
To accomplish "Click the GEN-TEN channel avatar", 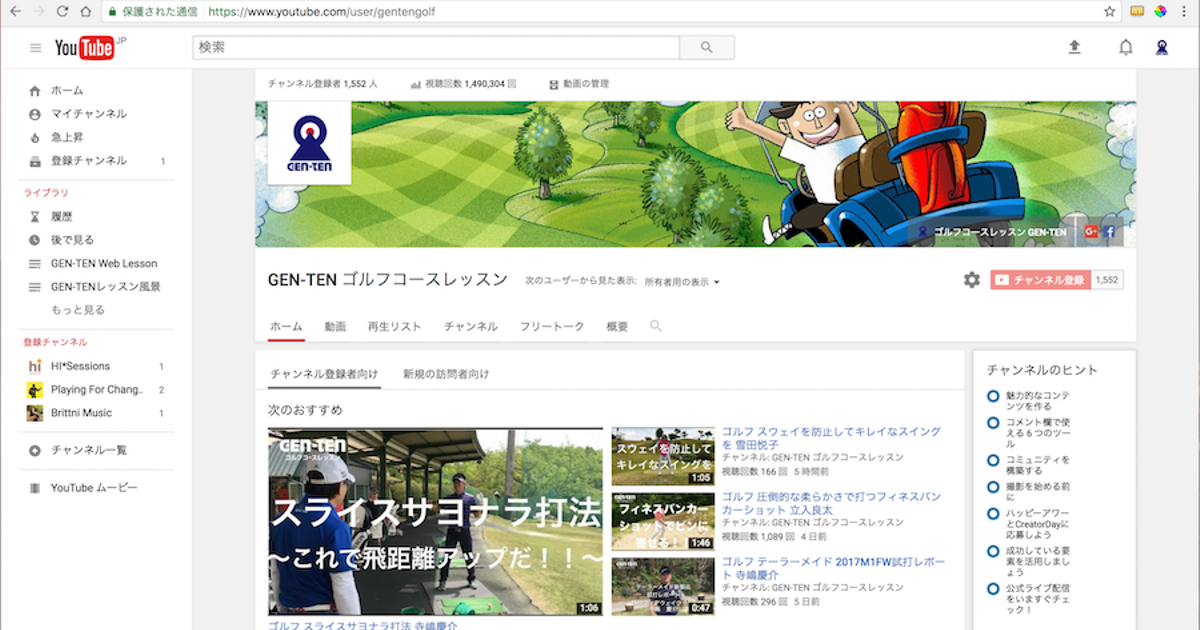I will [309, 142].
